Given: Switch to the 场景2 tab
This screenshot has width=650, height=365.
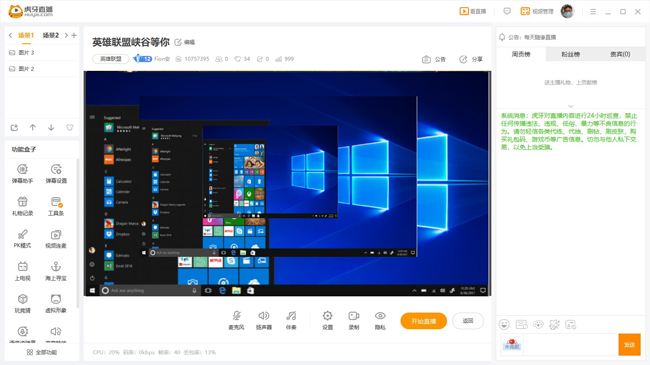Looking at the screenshot, I should 51,35.
